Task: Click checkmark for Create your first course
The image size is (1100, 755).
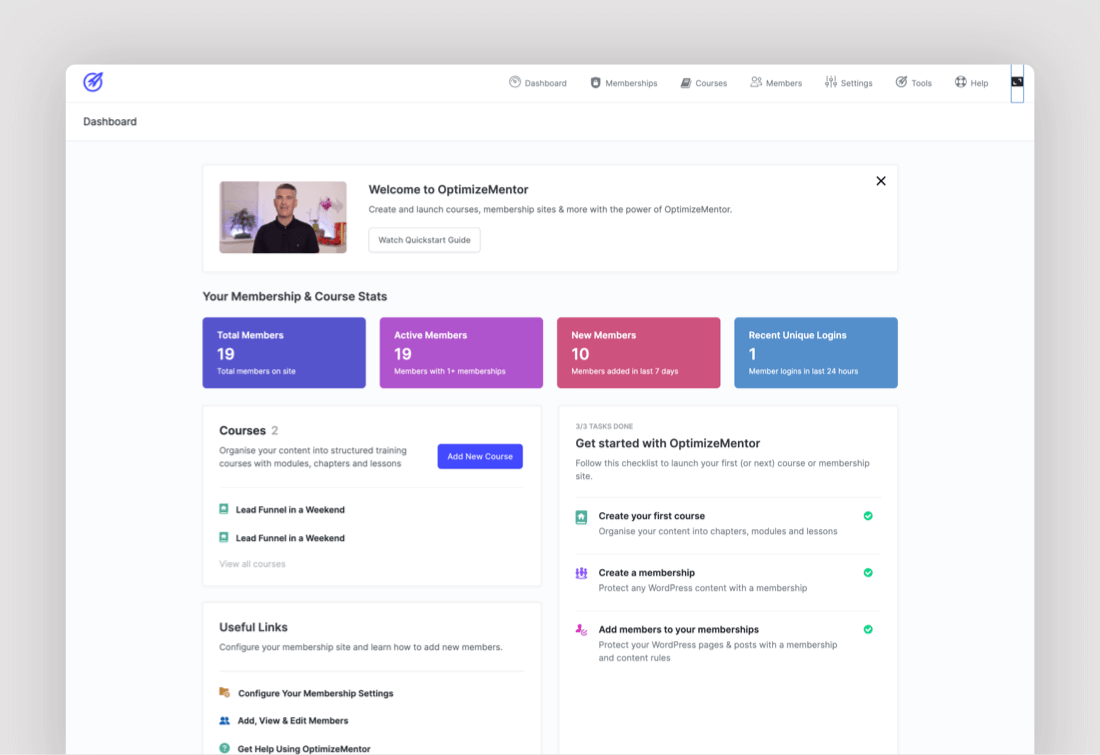Action: tap(868, 516)
